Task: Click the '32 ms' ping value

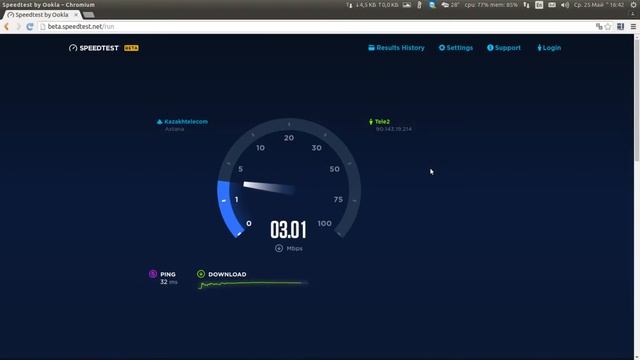Action: 169,282
